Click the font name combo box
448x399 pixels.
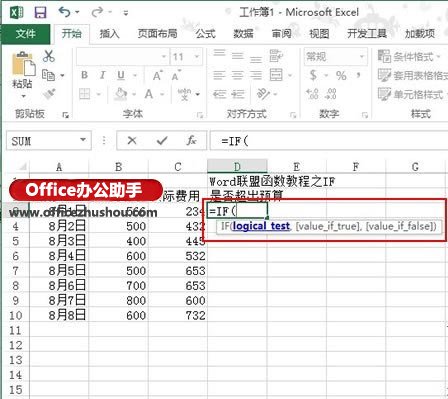point(122,57)
